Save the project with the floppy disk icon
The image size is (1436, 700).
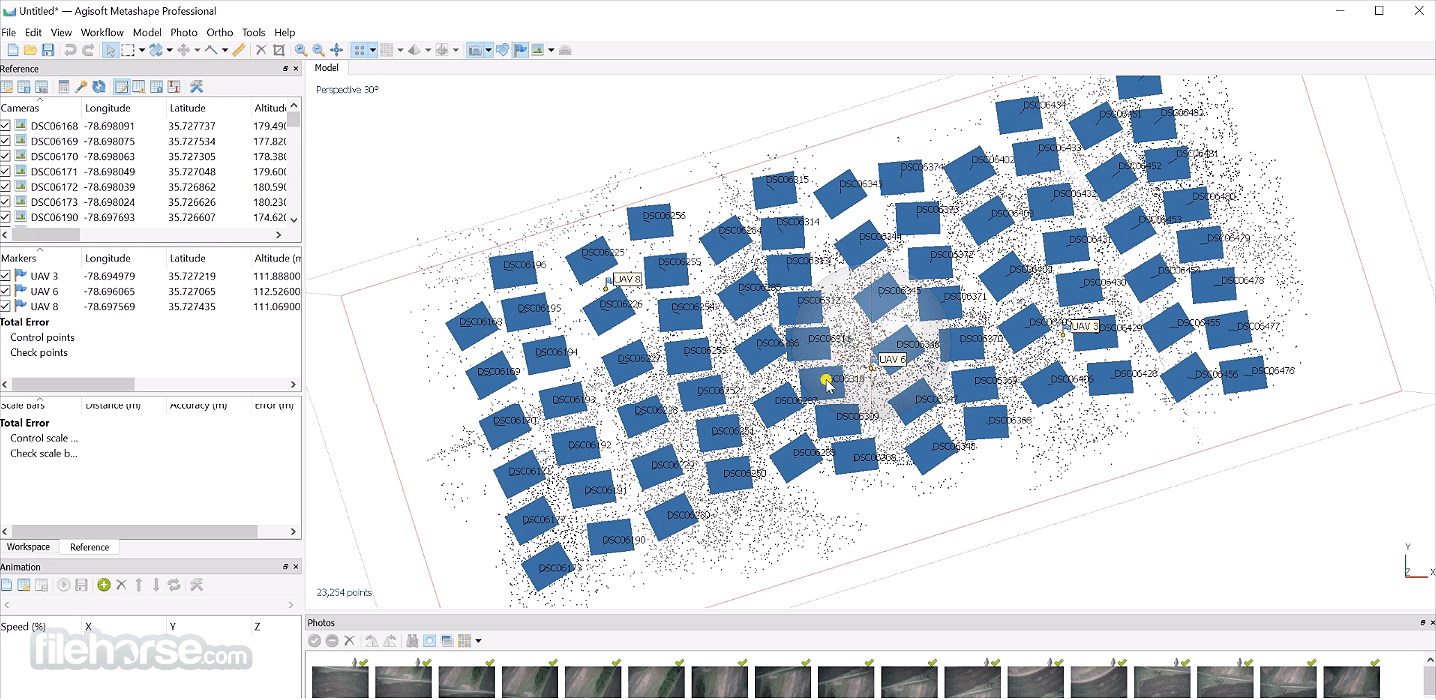(48, 50)
